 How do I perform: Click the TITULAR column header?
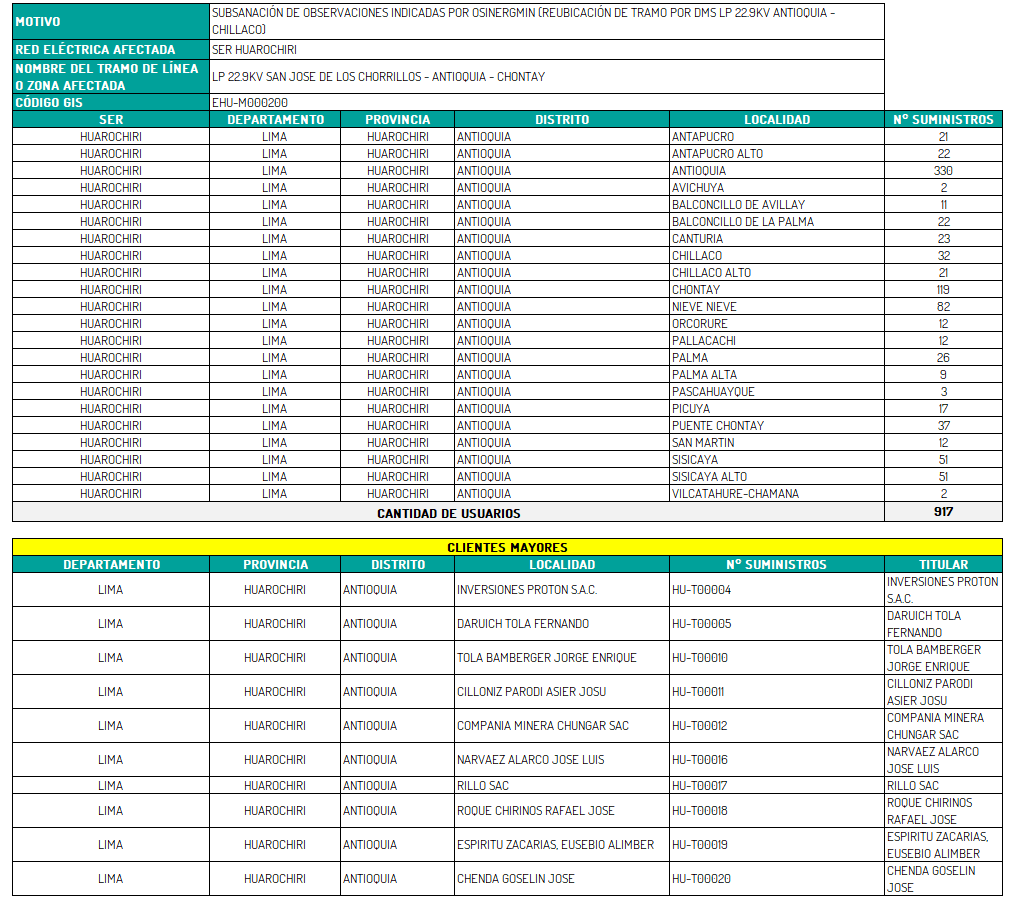[943, 565]
